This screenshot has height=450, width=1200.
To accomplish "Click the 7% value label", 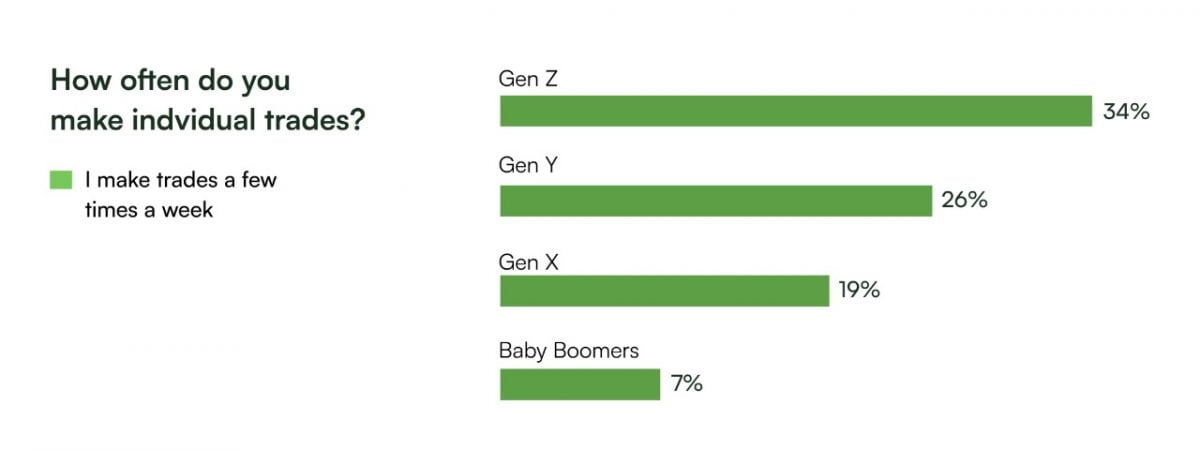I will point(687,383).
